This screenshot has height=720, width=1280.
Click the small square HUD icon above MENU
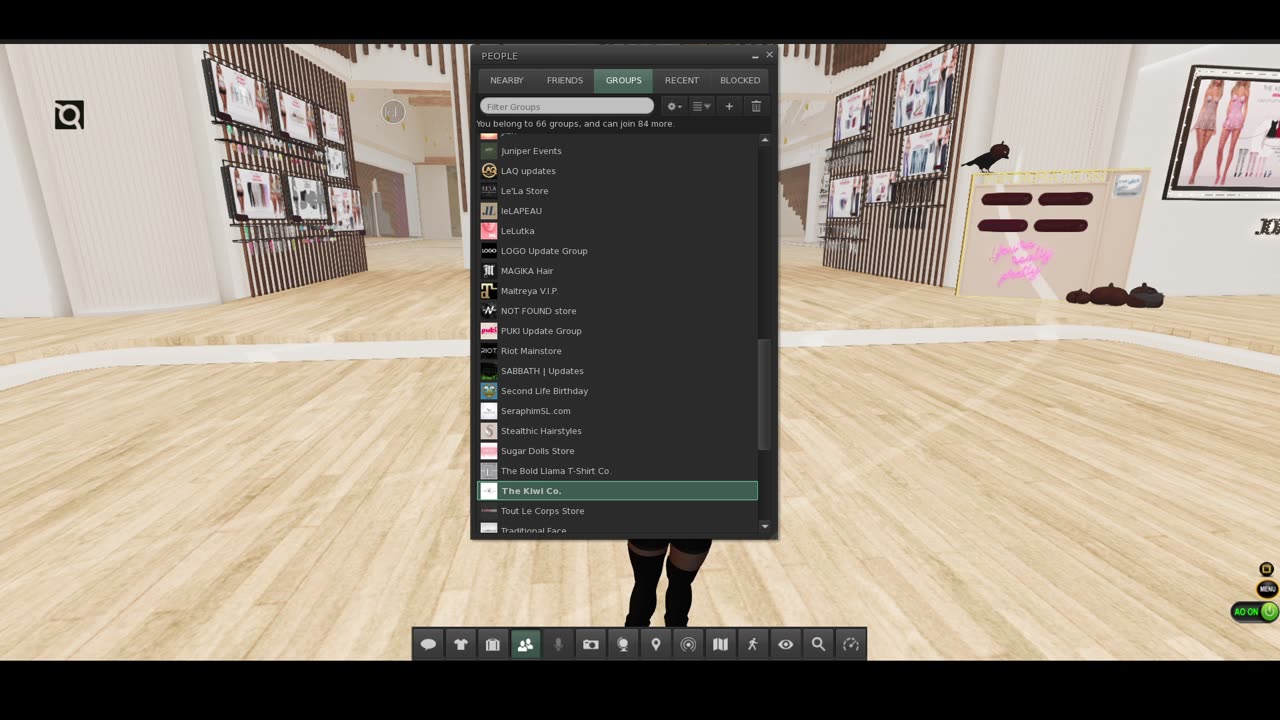(x=1266, y=569)
